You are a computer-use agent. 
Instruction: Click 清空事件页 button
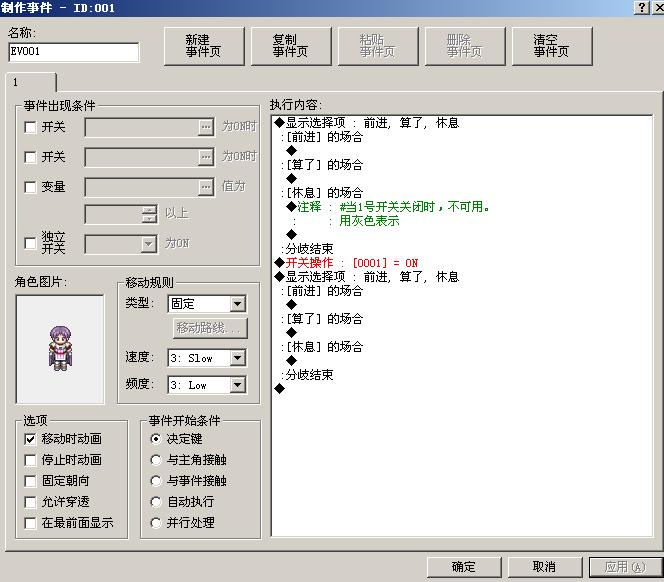click(552, 46)
